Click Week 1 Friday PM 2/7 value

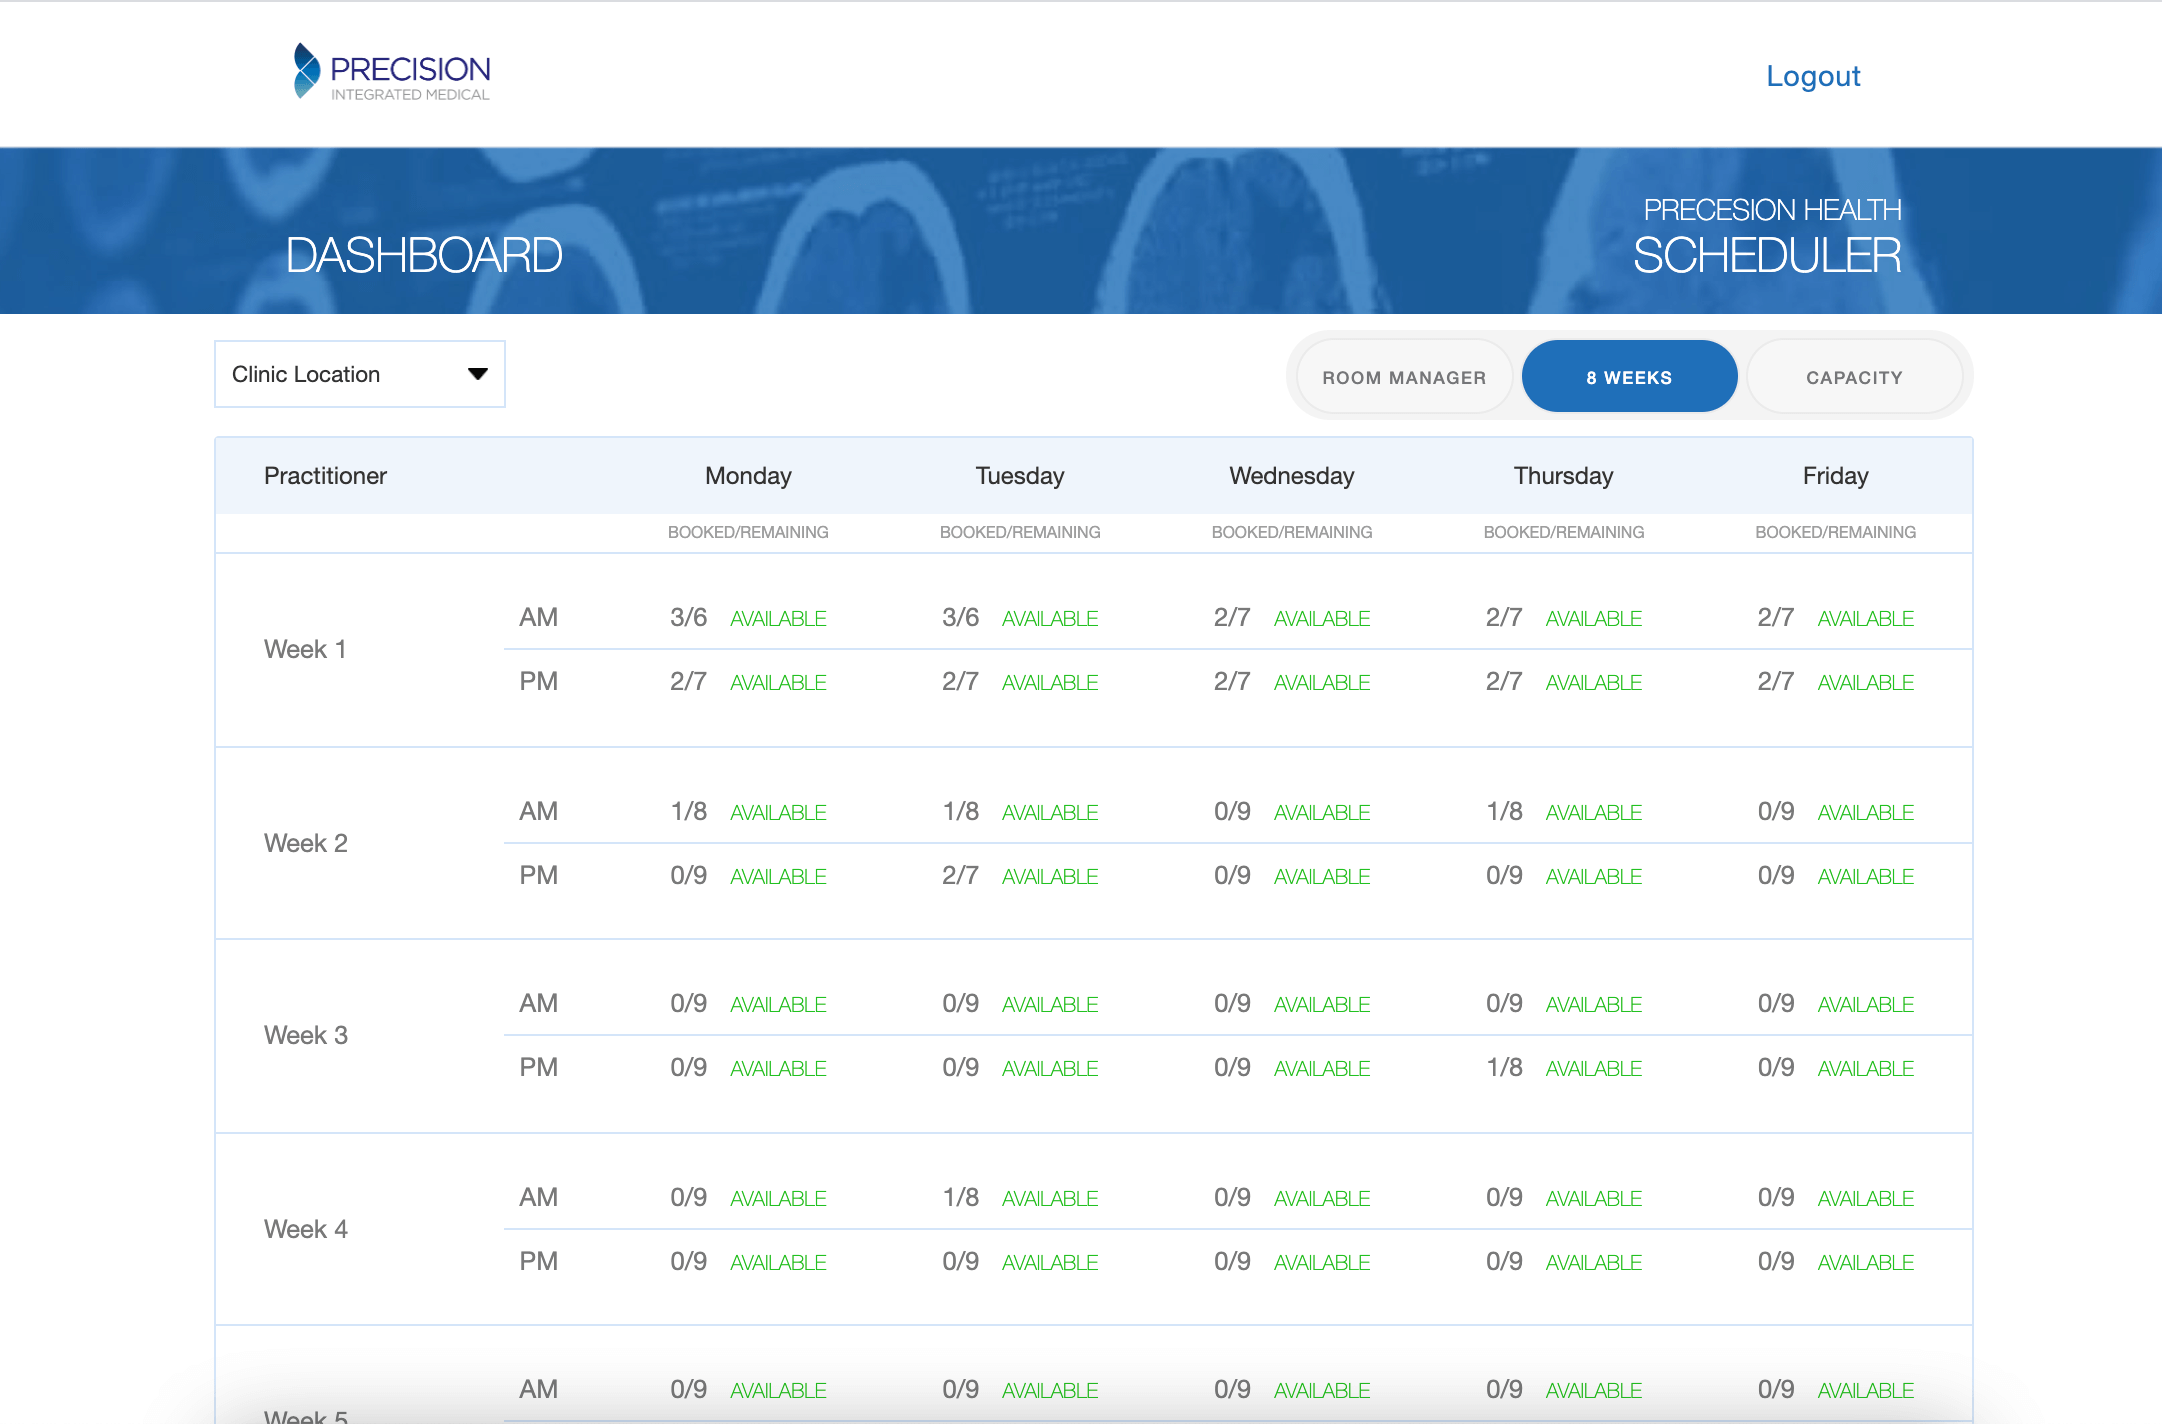pos(1777,681)
